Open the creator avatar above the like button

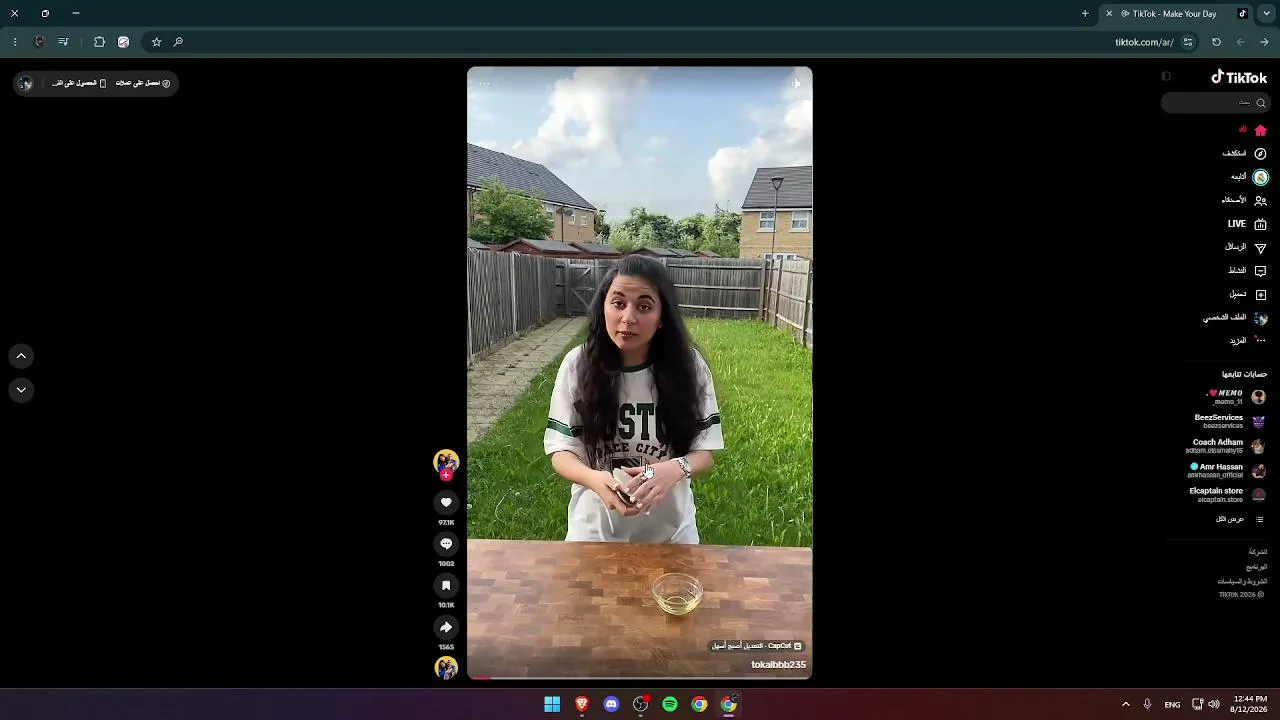tap(446, 461)
